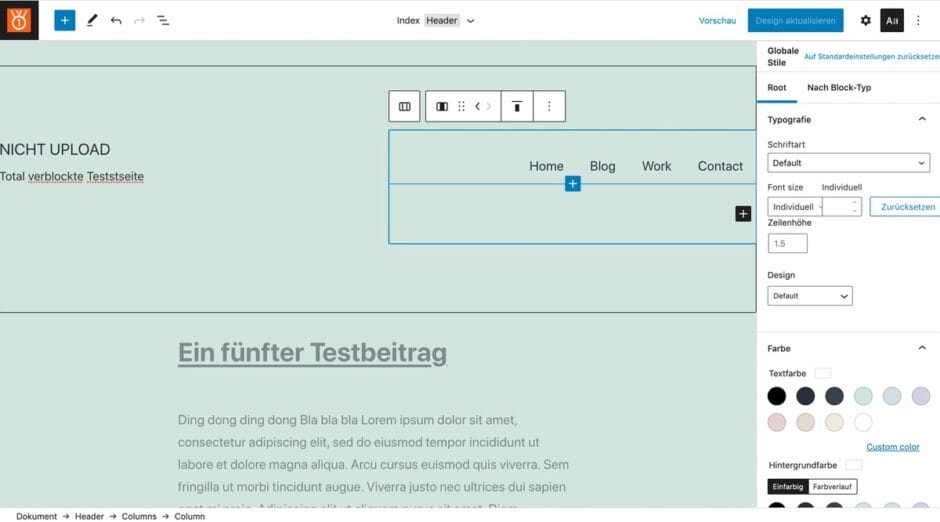Switch background to Einfarbig mode
The height and width of the screenshot is (522, 940).
pos(786,487)
